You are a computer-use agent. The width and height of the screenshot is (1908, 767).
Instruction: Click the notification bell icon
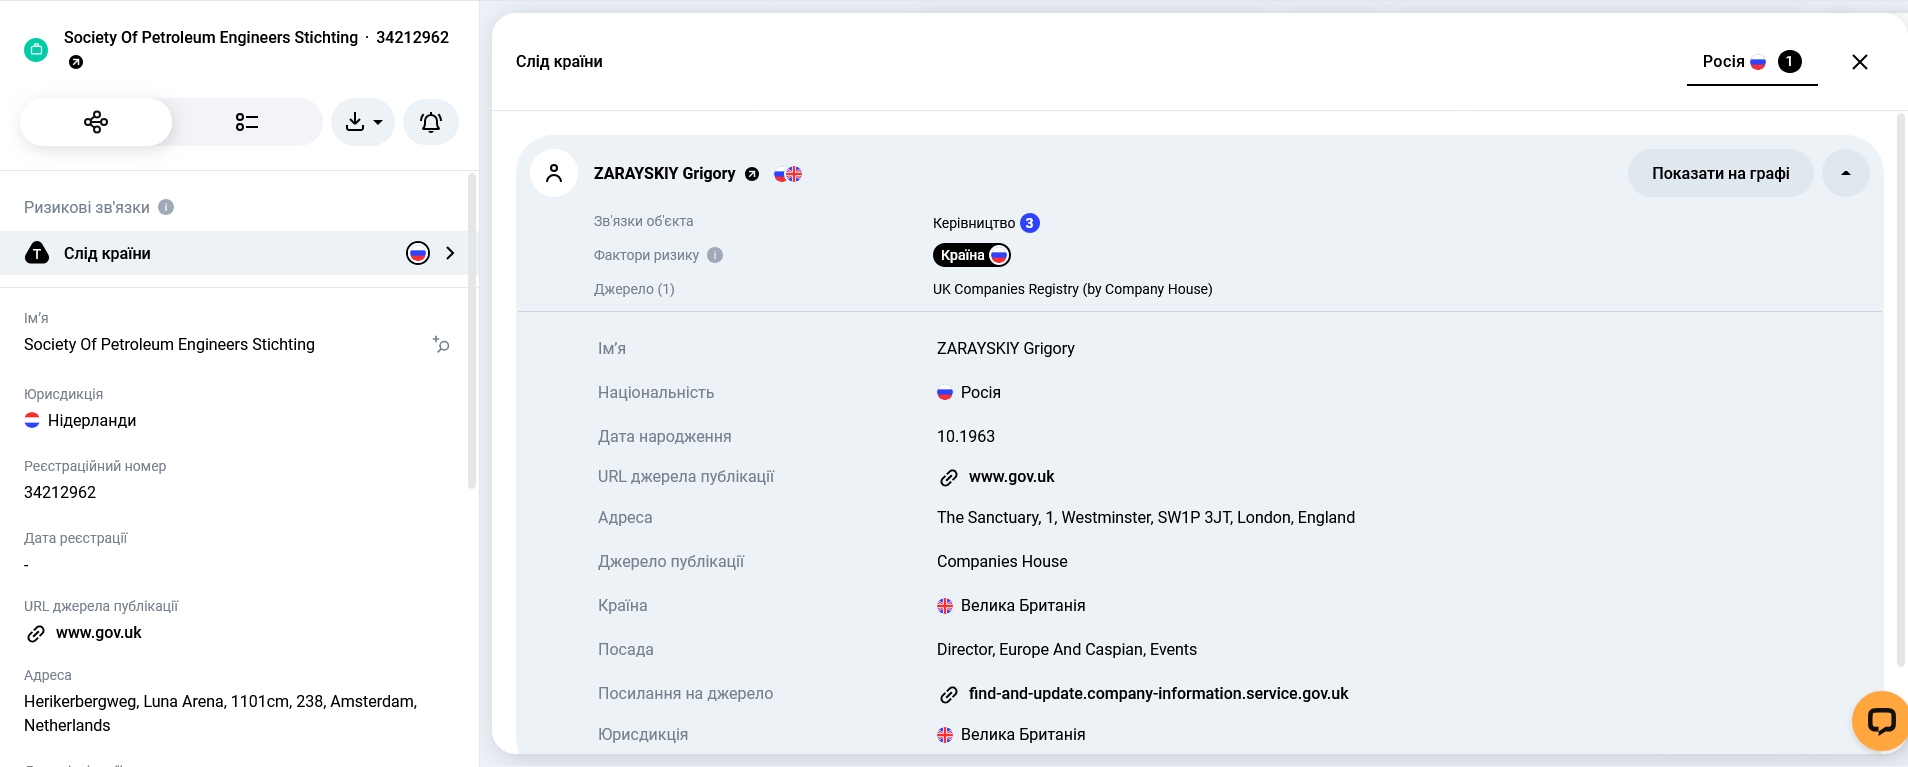click(x=430, y=121)
